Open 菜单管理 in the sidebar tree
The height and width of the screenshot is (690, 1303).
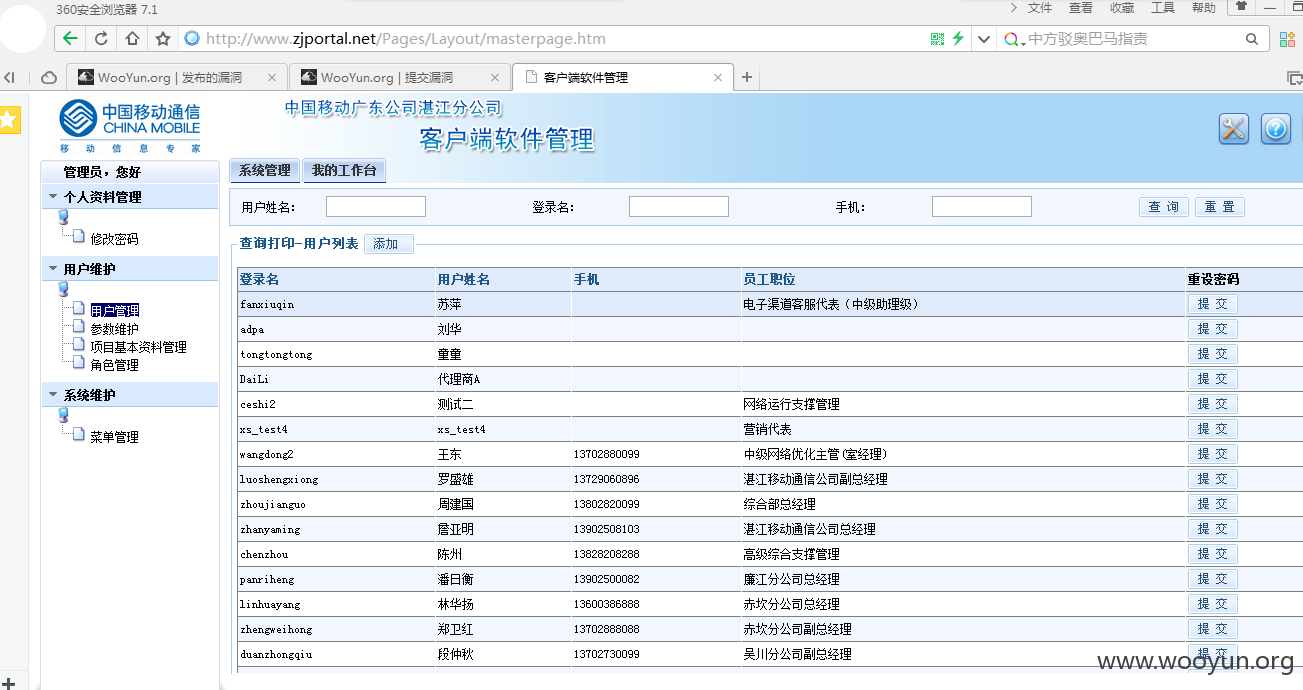[114, 437]
